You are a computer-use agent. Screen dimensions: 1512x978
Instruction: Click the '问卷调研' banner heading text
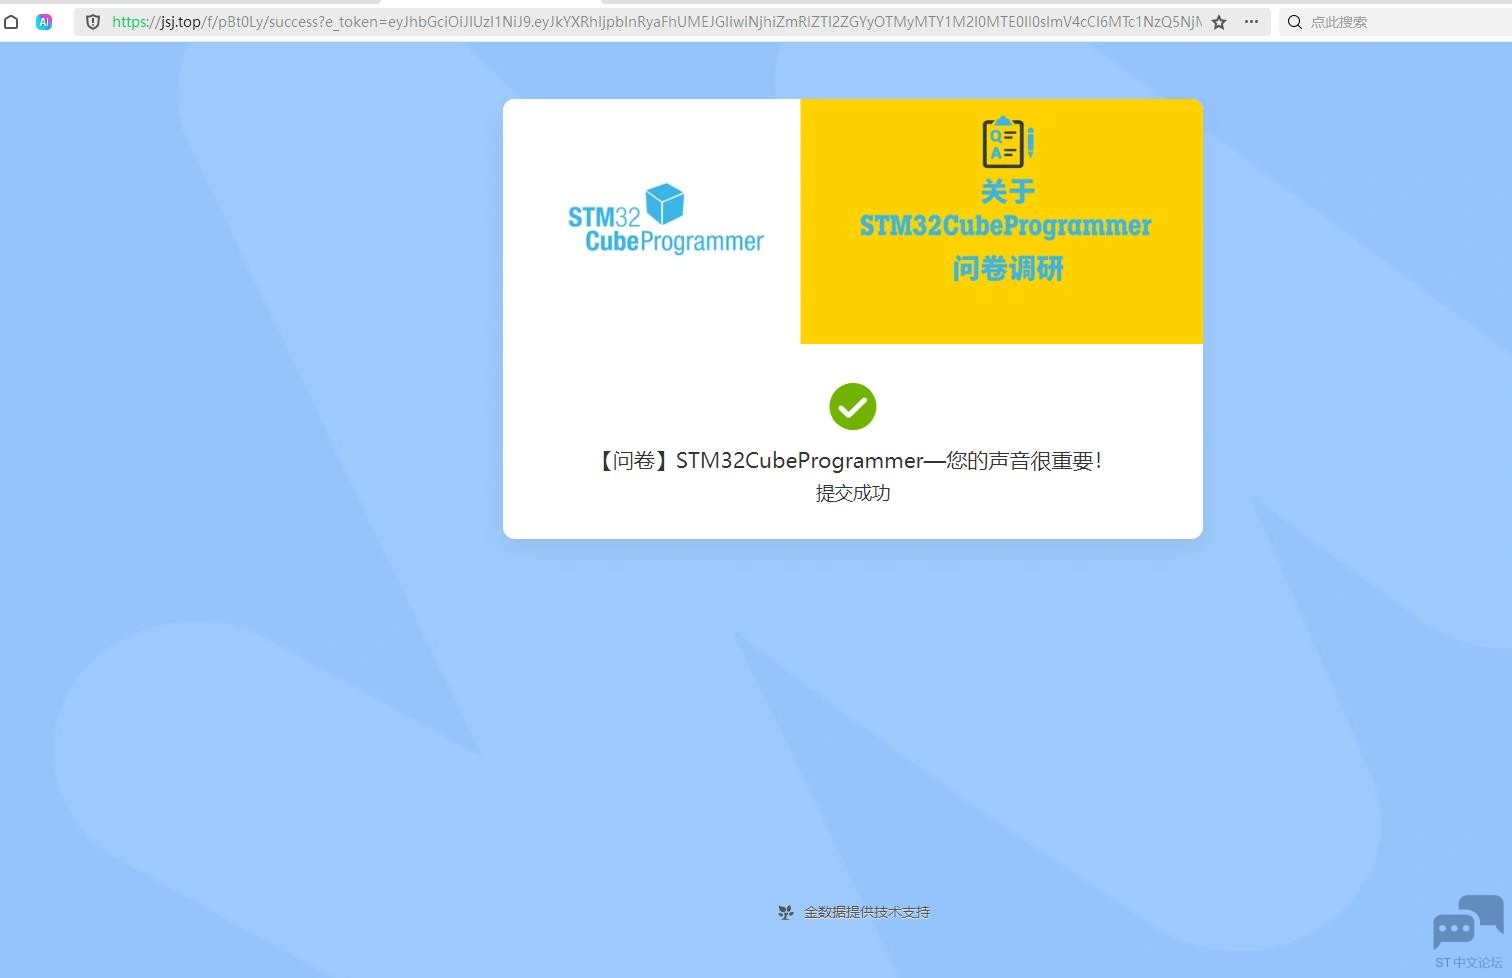click(1007, 268)
